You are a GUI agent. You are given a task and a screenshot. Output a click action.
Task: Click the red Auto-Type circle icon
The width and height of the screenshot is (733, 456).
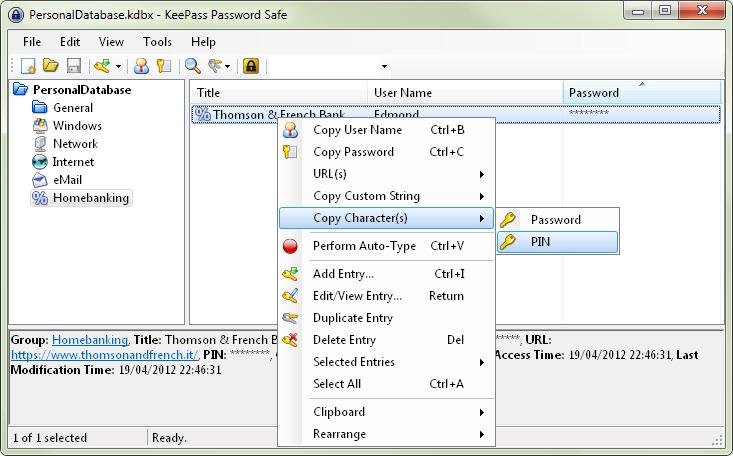[x=290, y=246]
